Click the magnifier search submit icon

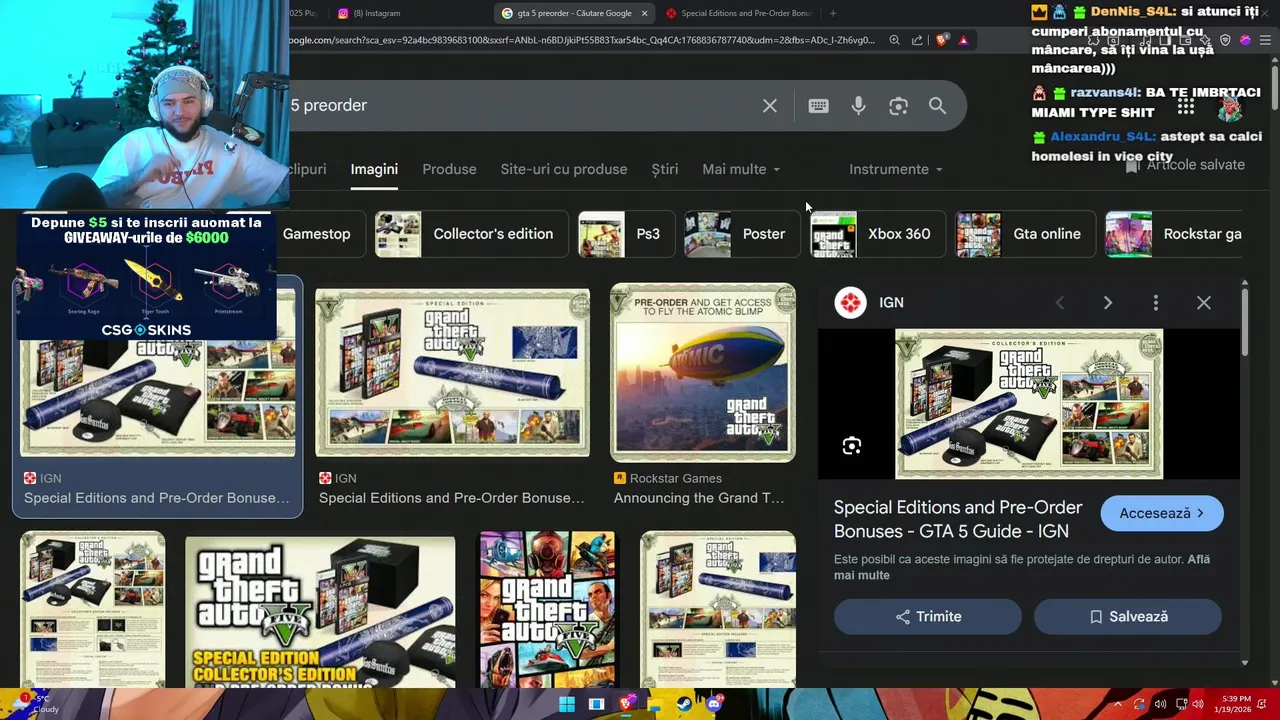937,105
